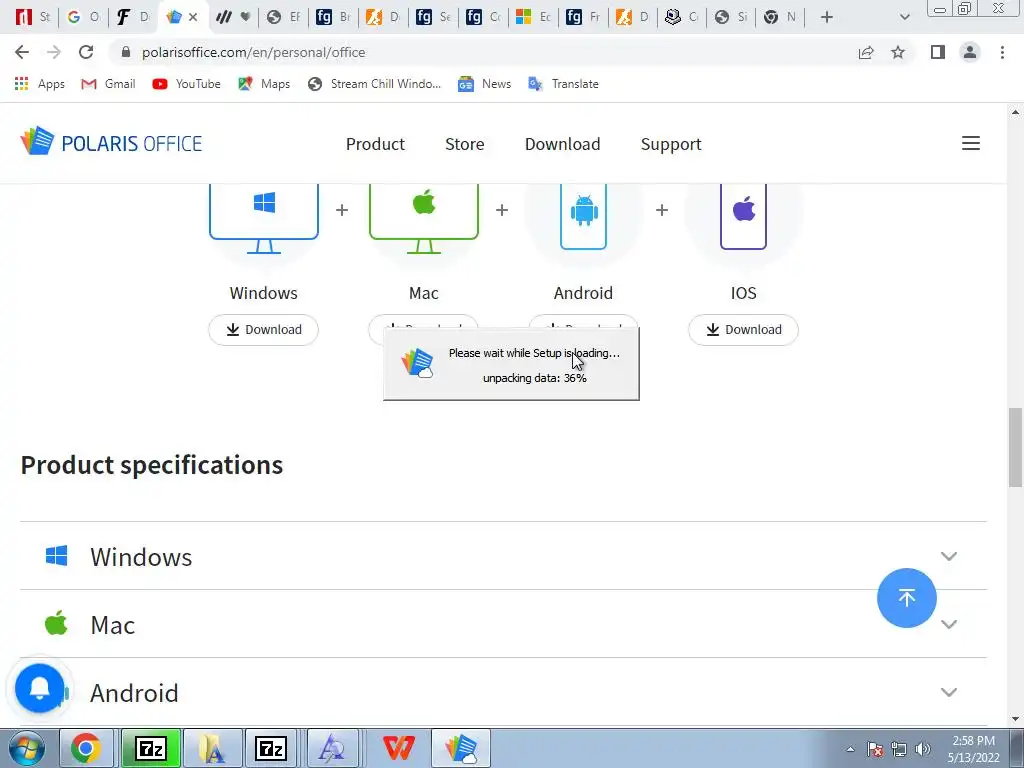Screen dimensions: 1024x768
Task: Open the WPS Office taskbar icon
Action: 398,748
